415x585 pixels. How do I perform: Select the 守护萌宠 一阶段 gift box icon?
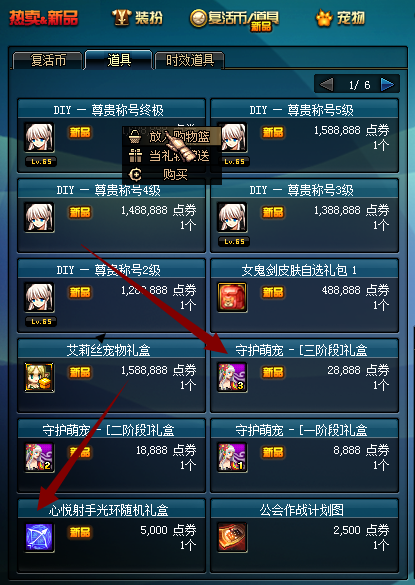click(232, 457)
